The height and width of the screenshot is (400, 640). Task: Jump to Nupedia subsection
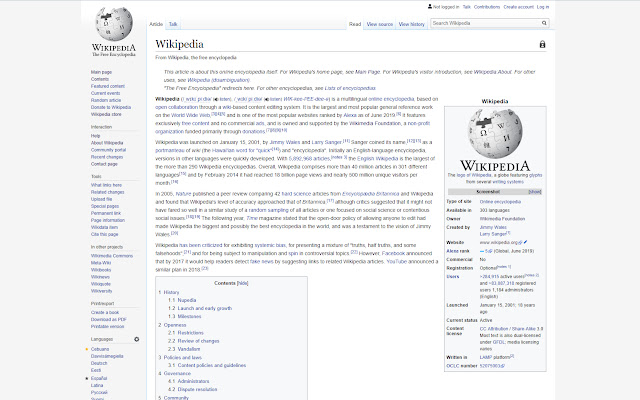coord(187,300)
